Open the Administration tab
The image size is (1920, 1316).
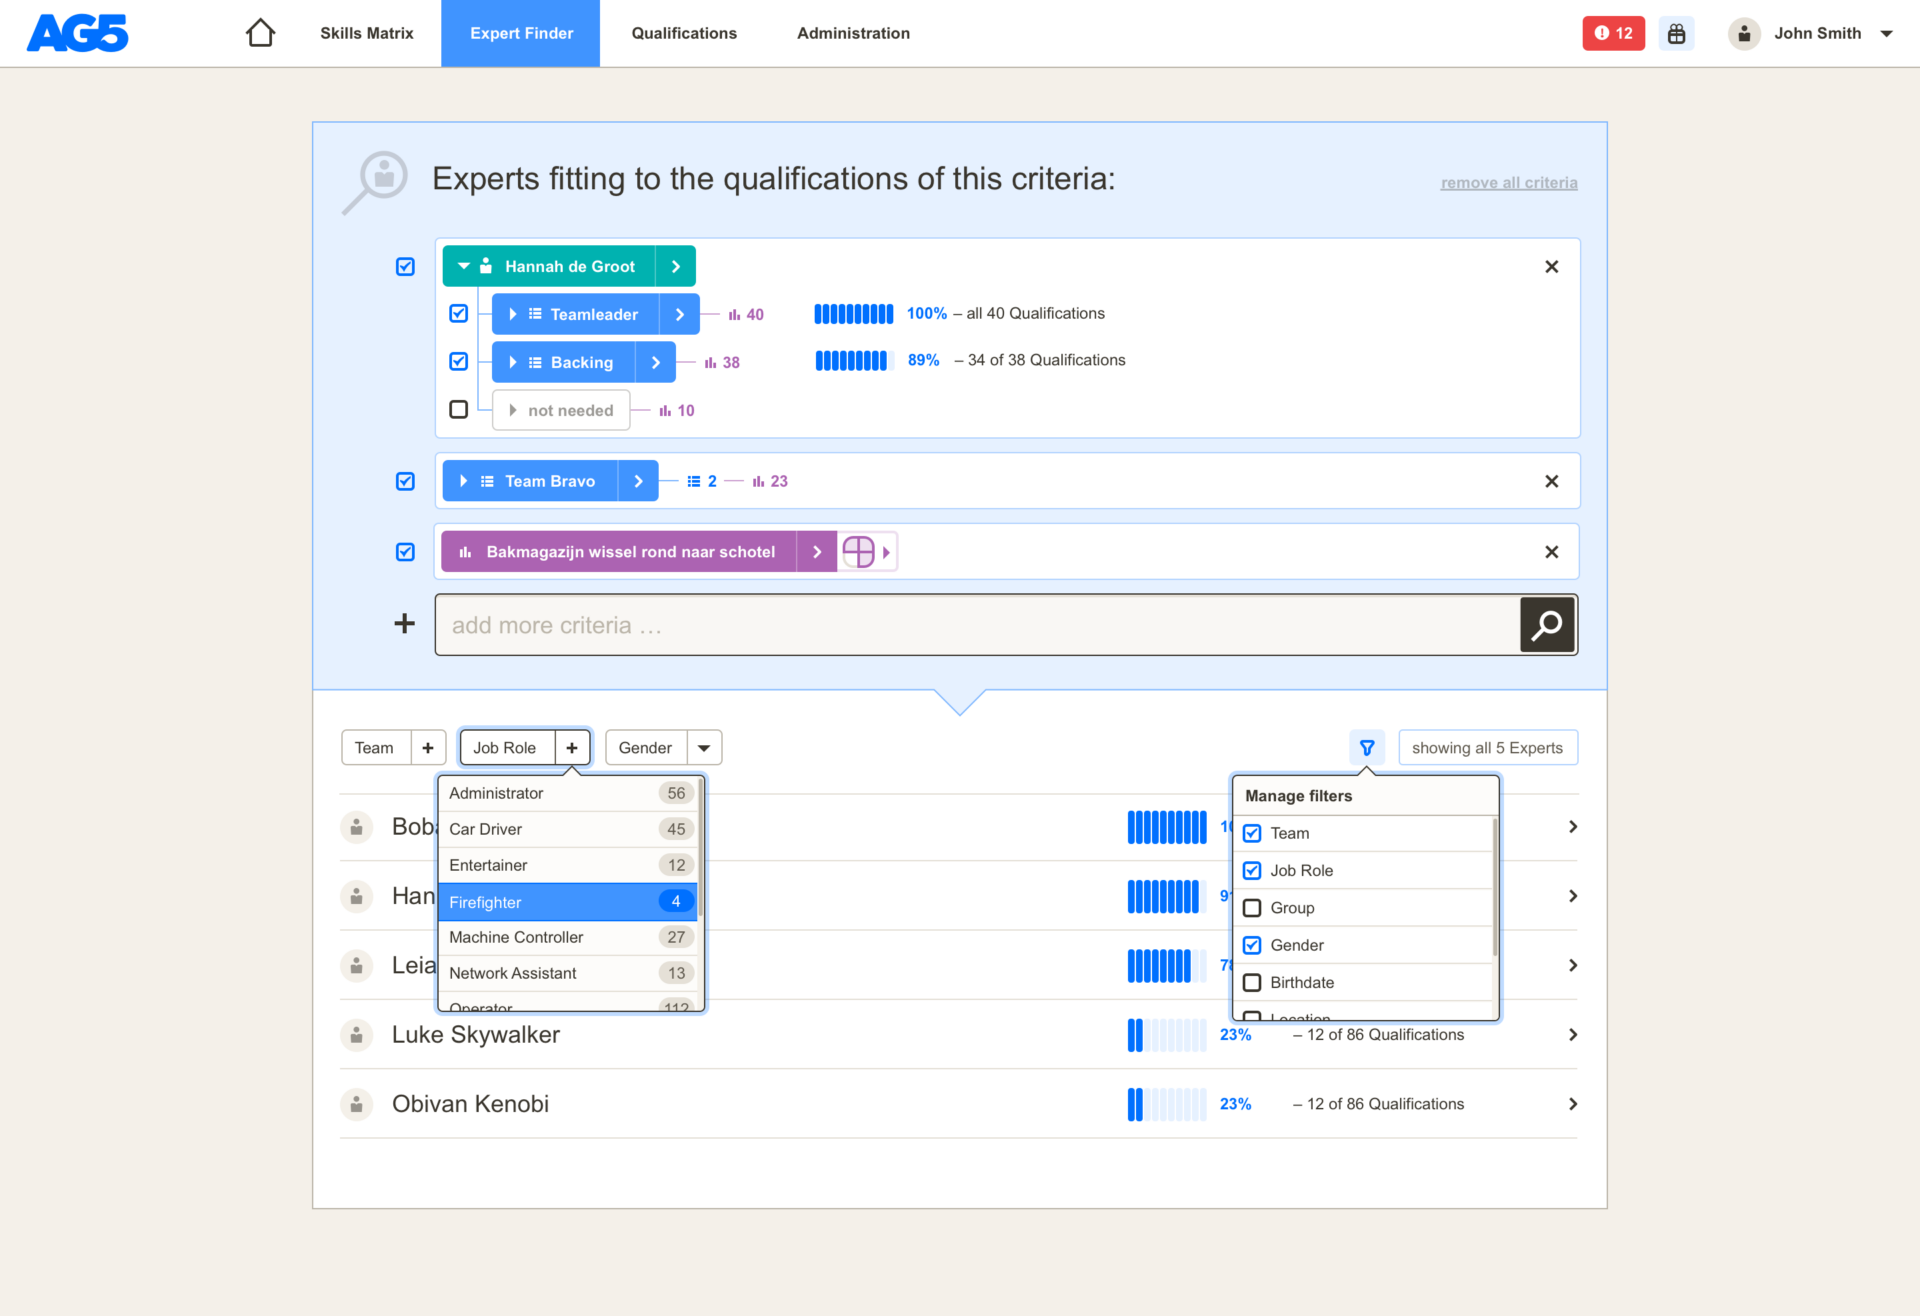[853, 33]
